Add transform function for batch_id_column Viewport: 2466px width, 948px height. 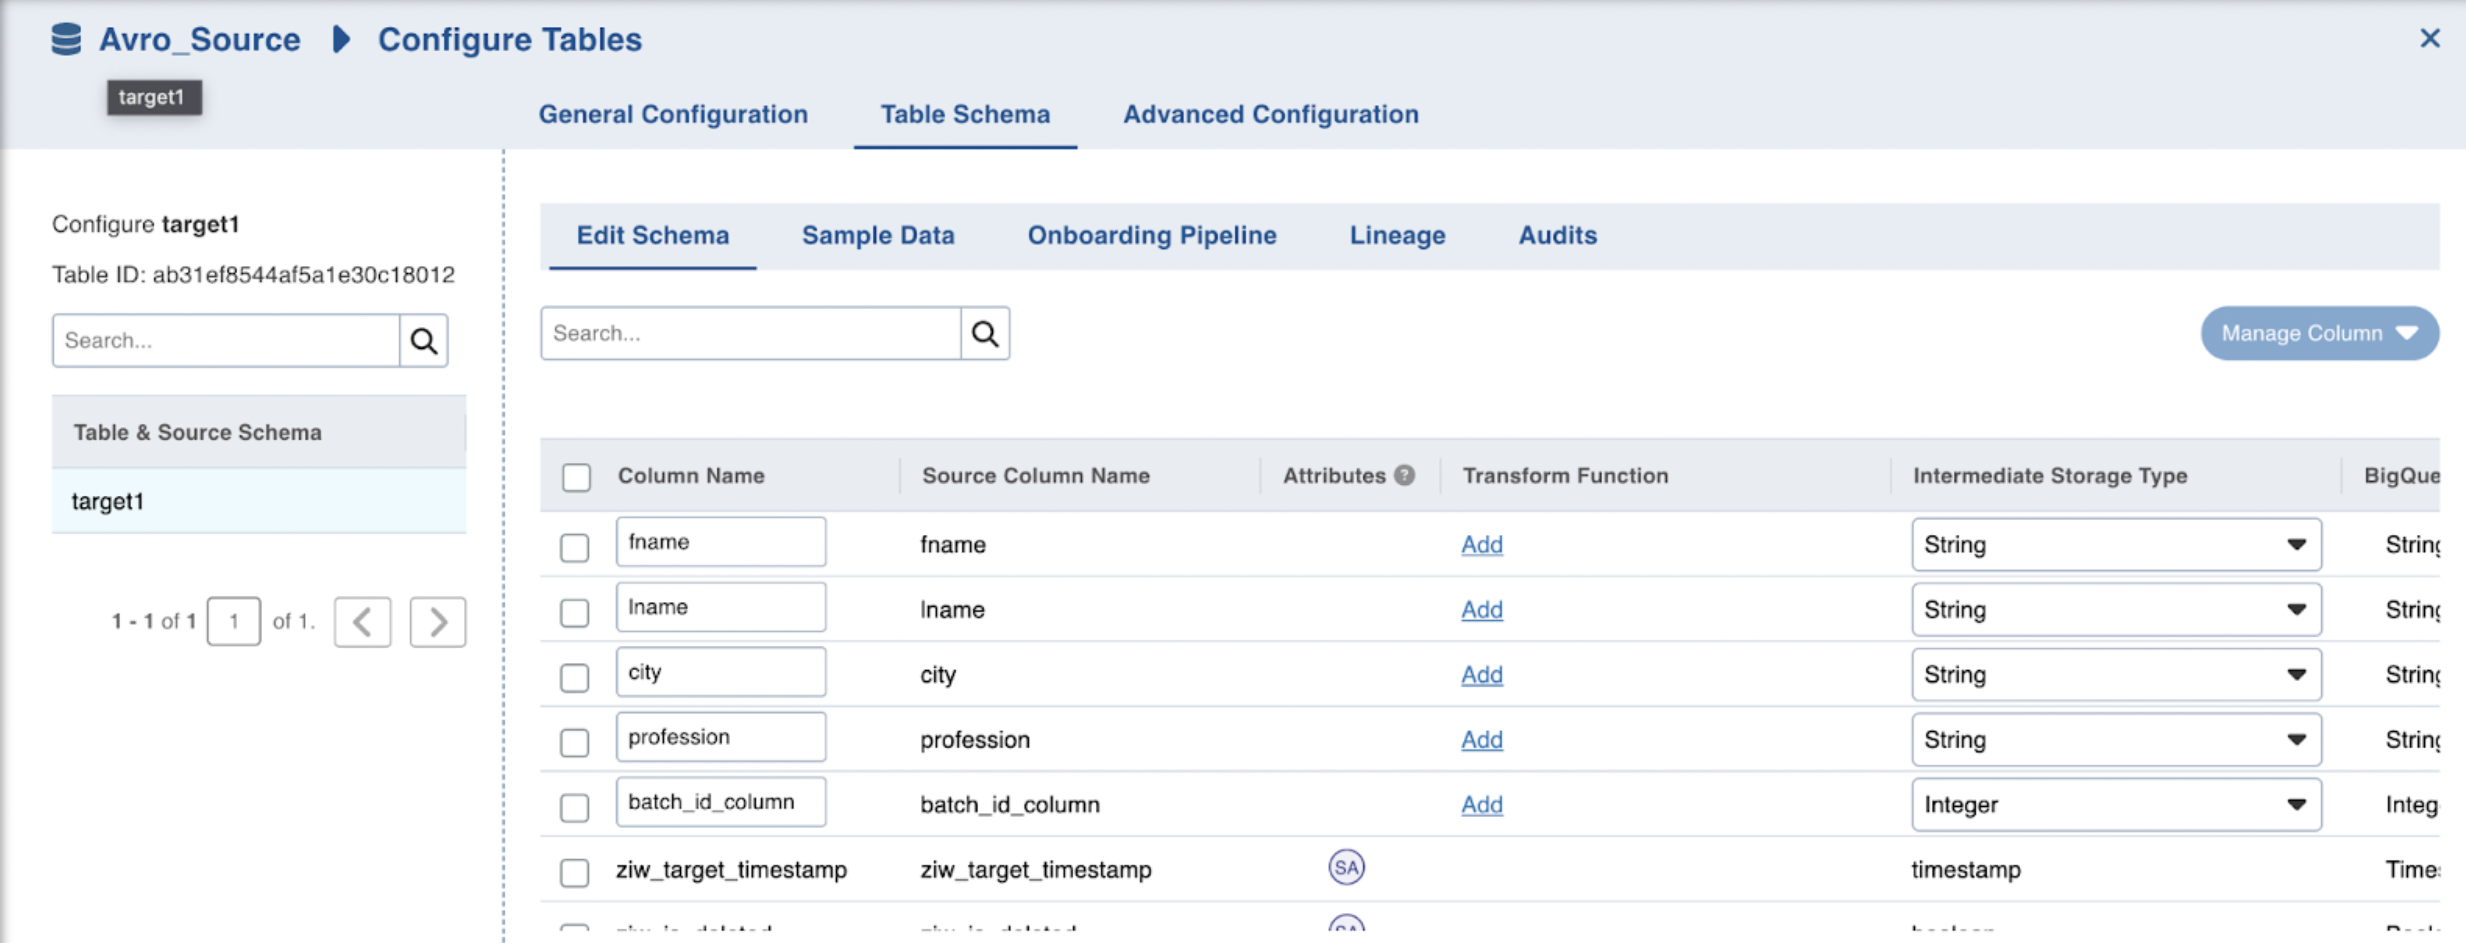1481,805
